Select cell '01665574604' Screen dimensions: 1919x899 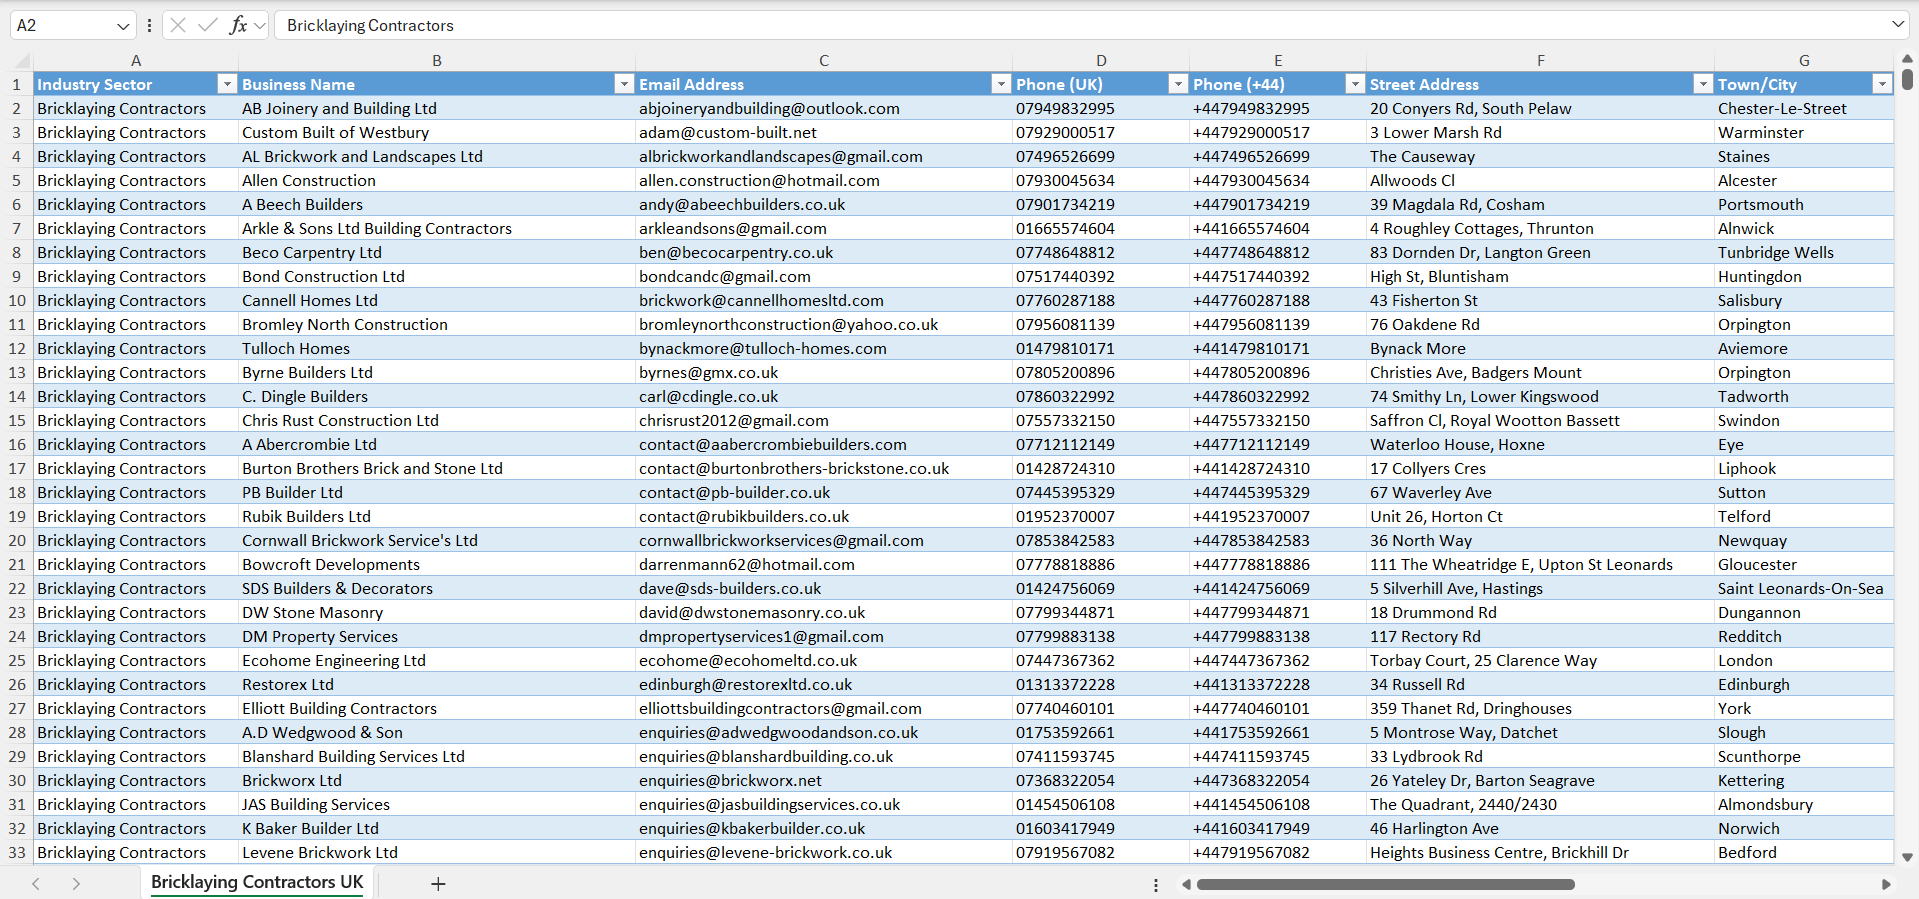(1101, 228)
